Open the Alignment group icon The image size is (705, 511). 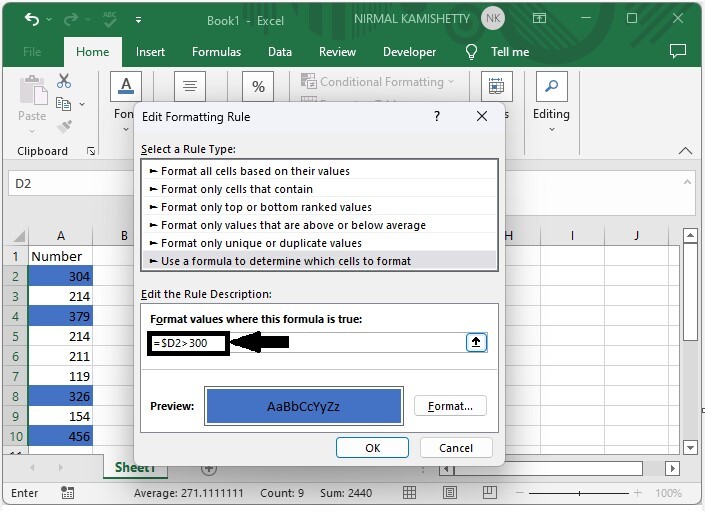(x=190, y=86)
